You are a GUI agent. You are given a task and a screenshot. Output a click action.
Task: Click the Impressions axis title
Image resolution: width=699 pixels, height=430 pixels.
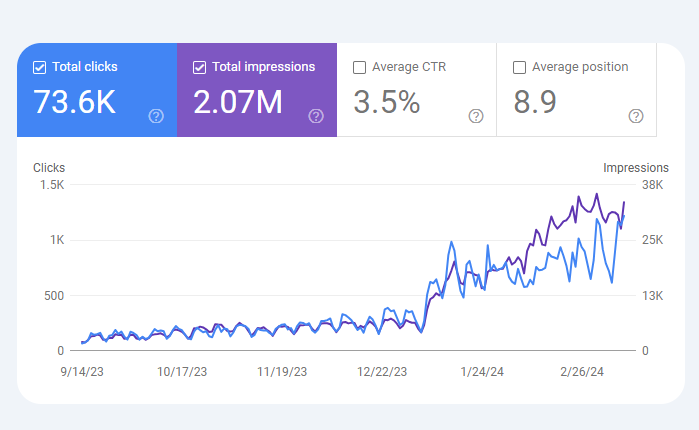click(636, 168)
